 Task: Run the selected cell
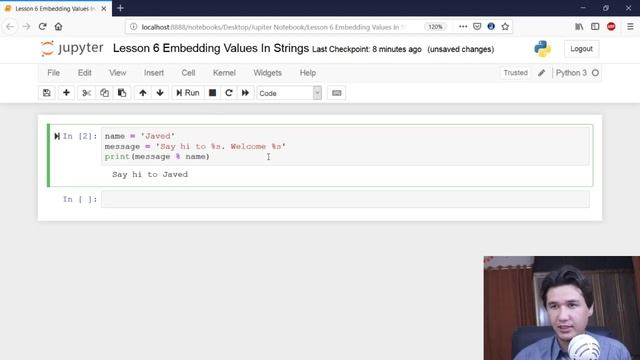pos(188,93)
